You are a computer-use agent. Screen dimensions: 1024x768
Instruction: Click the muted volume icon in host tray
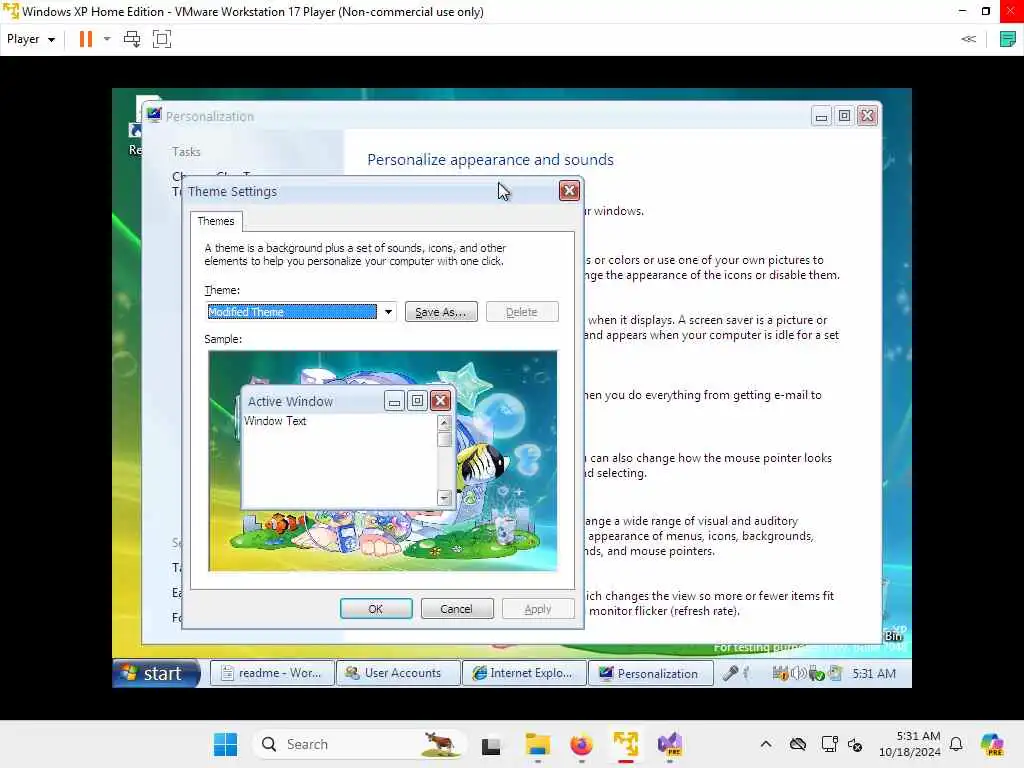click(x=855, y=744)
